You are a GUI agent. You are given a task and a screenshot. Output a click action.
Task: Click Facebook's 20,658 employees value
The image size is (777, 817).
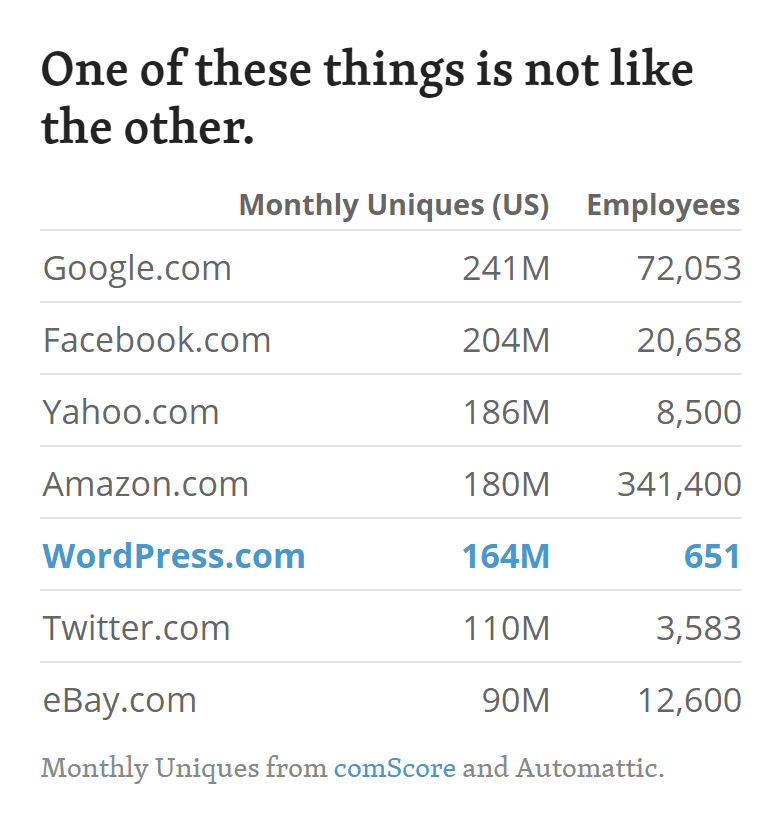point(689,340)
